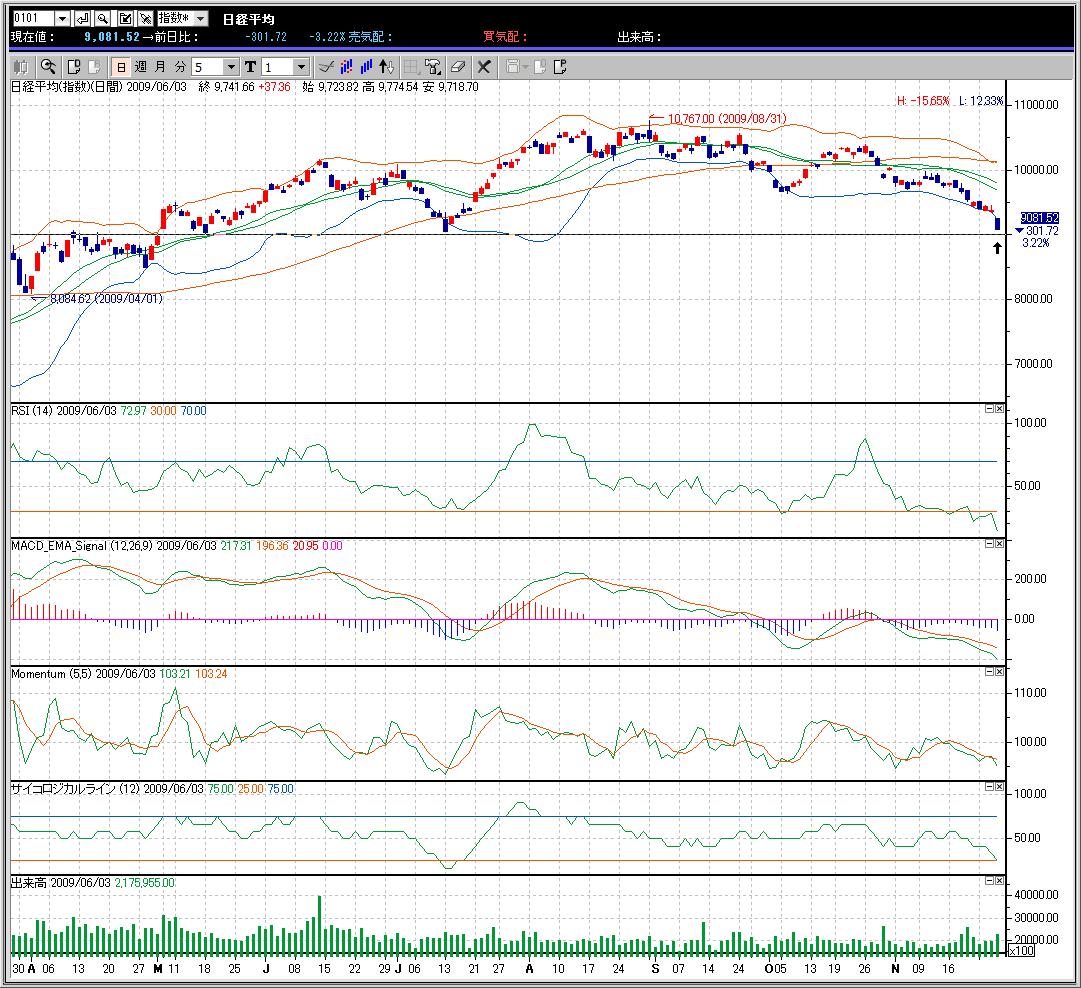This screenshot has width=1081, height=988.
Task: Open the stock code 0101 dropdown
Action: (x=62, y=19)
